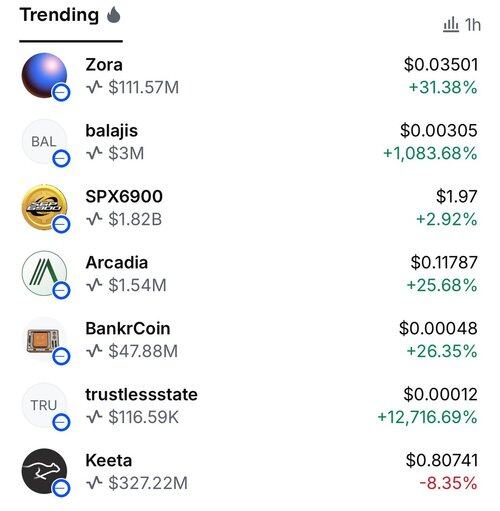Open the 1h timeframe selector
This screenshot has height=511, width=500.
tap(462, 25)
